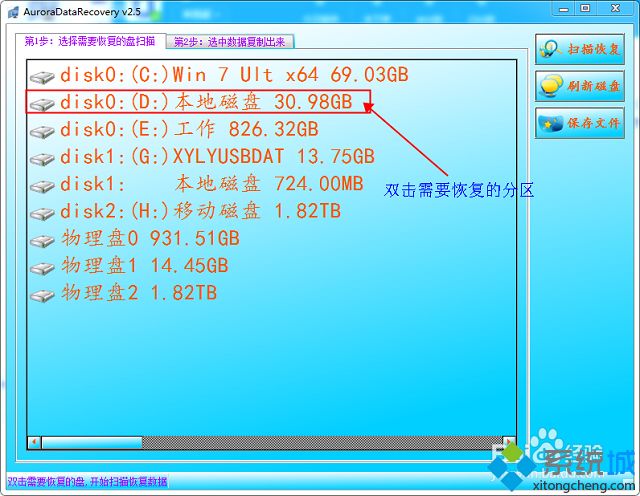Select disk1: 本地磁盘 724.00MB entry
640x496 pixels.
211,184
